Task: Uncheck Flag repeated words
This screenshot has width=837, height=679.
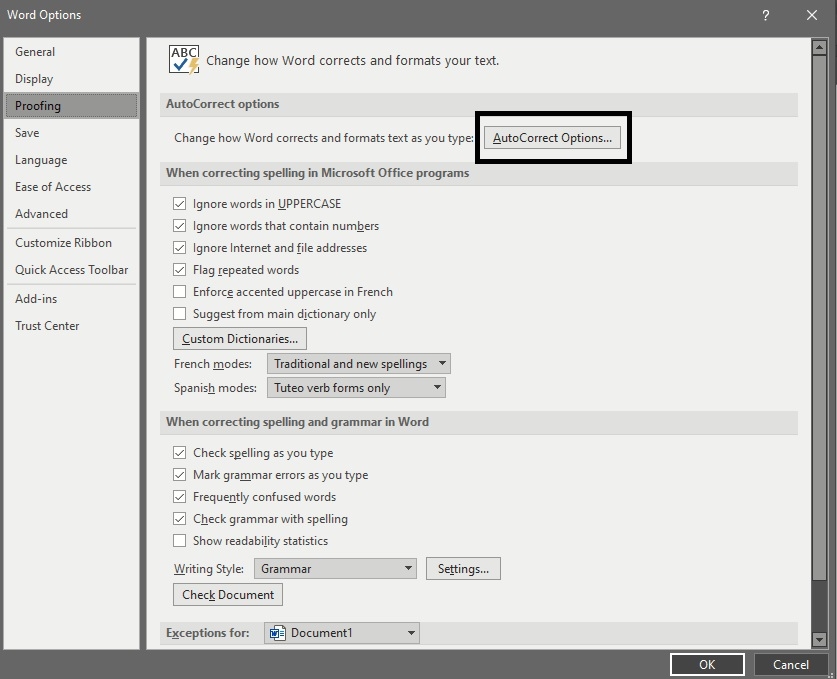Action: [x=179, y=270]
